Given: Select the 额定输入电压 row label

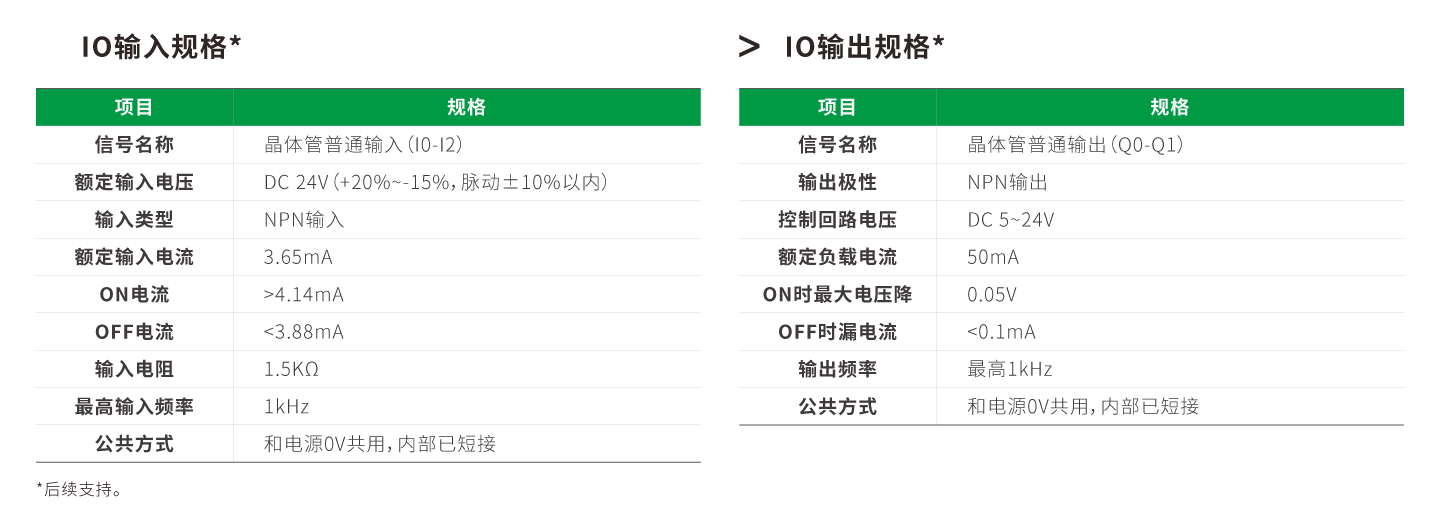Looking at the screenshot, I should point(134,182).
